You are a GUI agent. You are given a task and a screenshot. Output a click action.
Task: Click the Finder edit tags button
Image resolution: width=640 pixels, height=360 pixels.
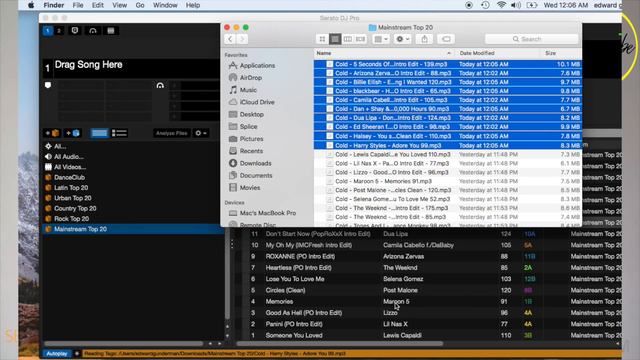point(446,39)
